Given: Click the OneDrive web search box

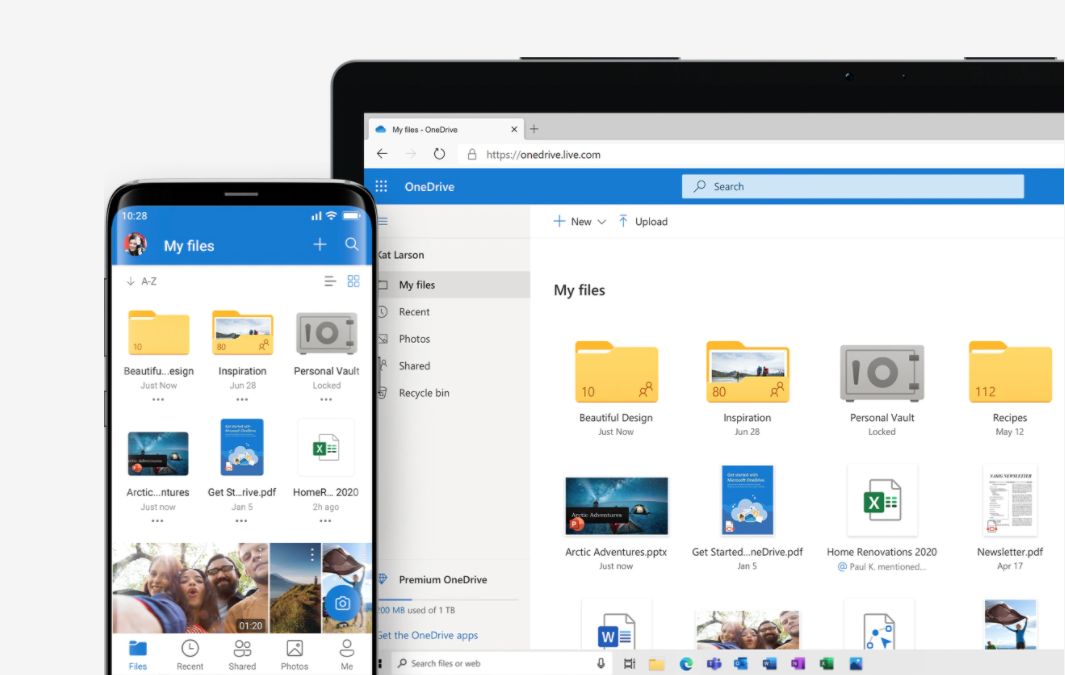Looking at the screenshot, I should (852, 186).
